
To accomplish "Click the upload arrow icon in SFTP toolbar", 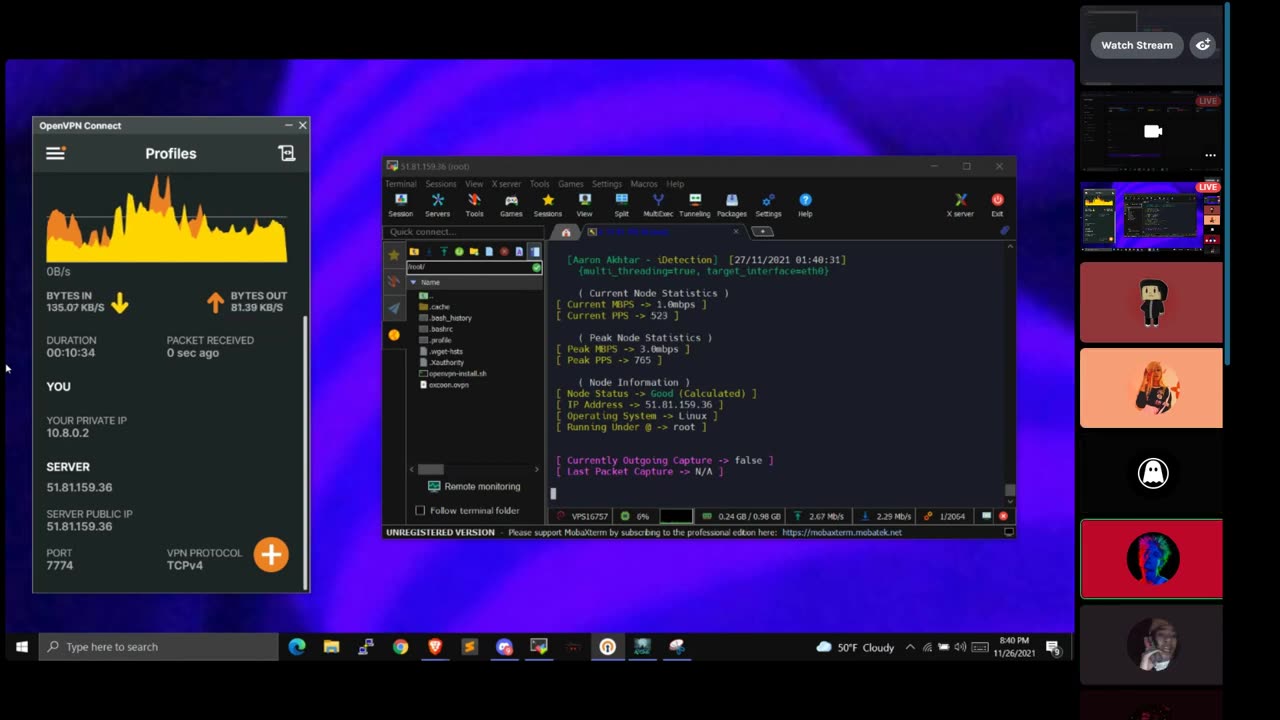I will (444, 251).
